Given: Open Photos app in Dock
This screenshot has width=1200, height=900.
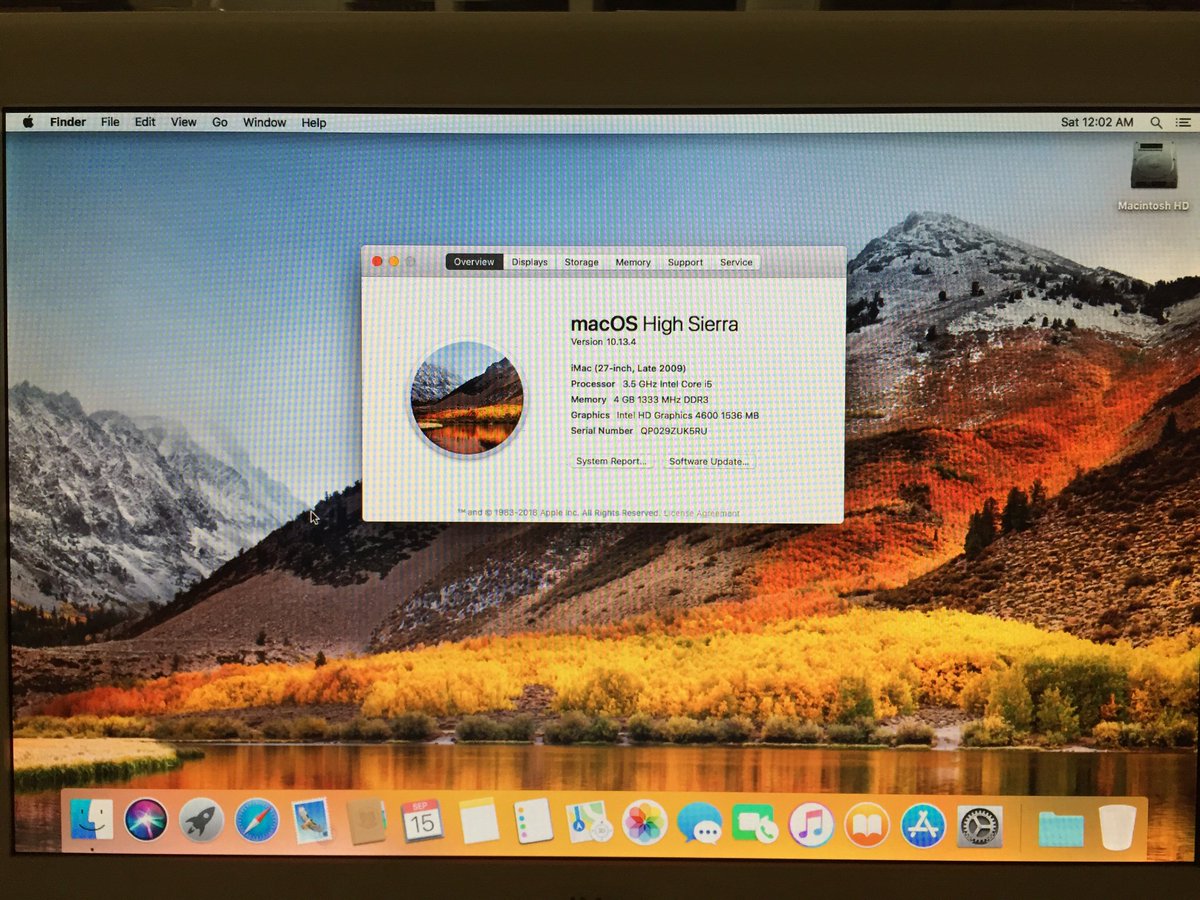Looking at the screenshot, I should pos(644,823).
